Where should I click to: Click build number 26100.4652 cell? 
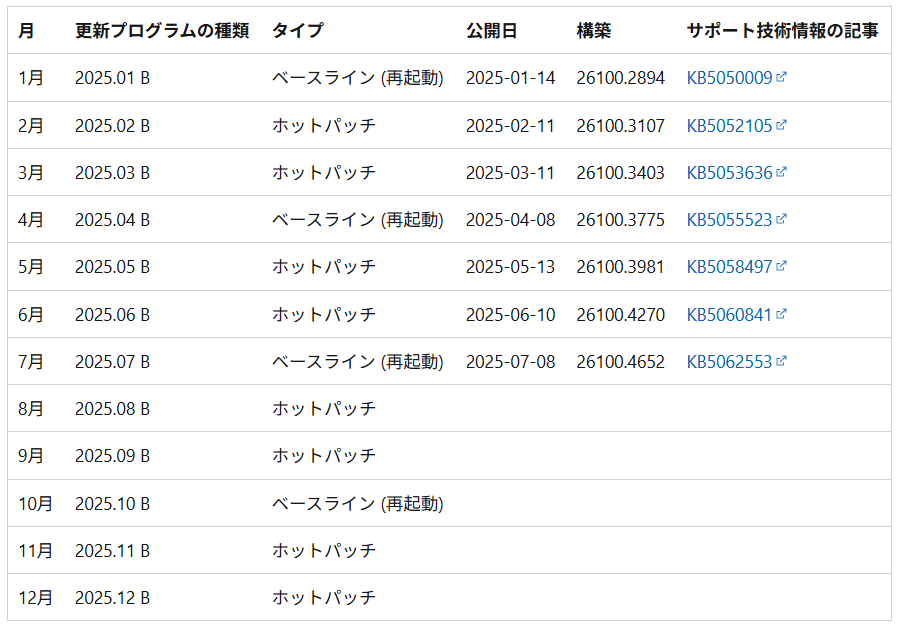pos(620,361)
